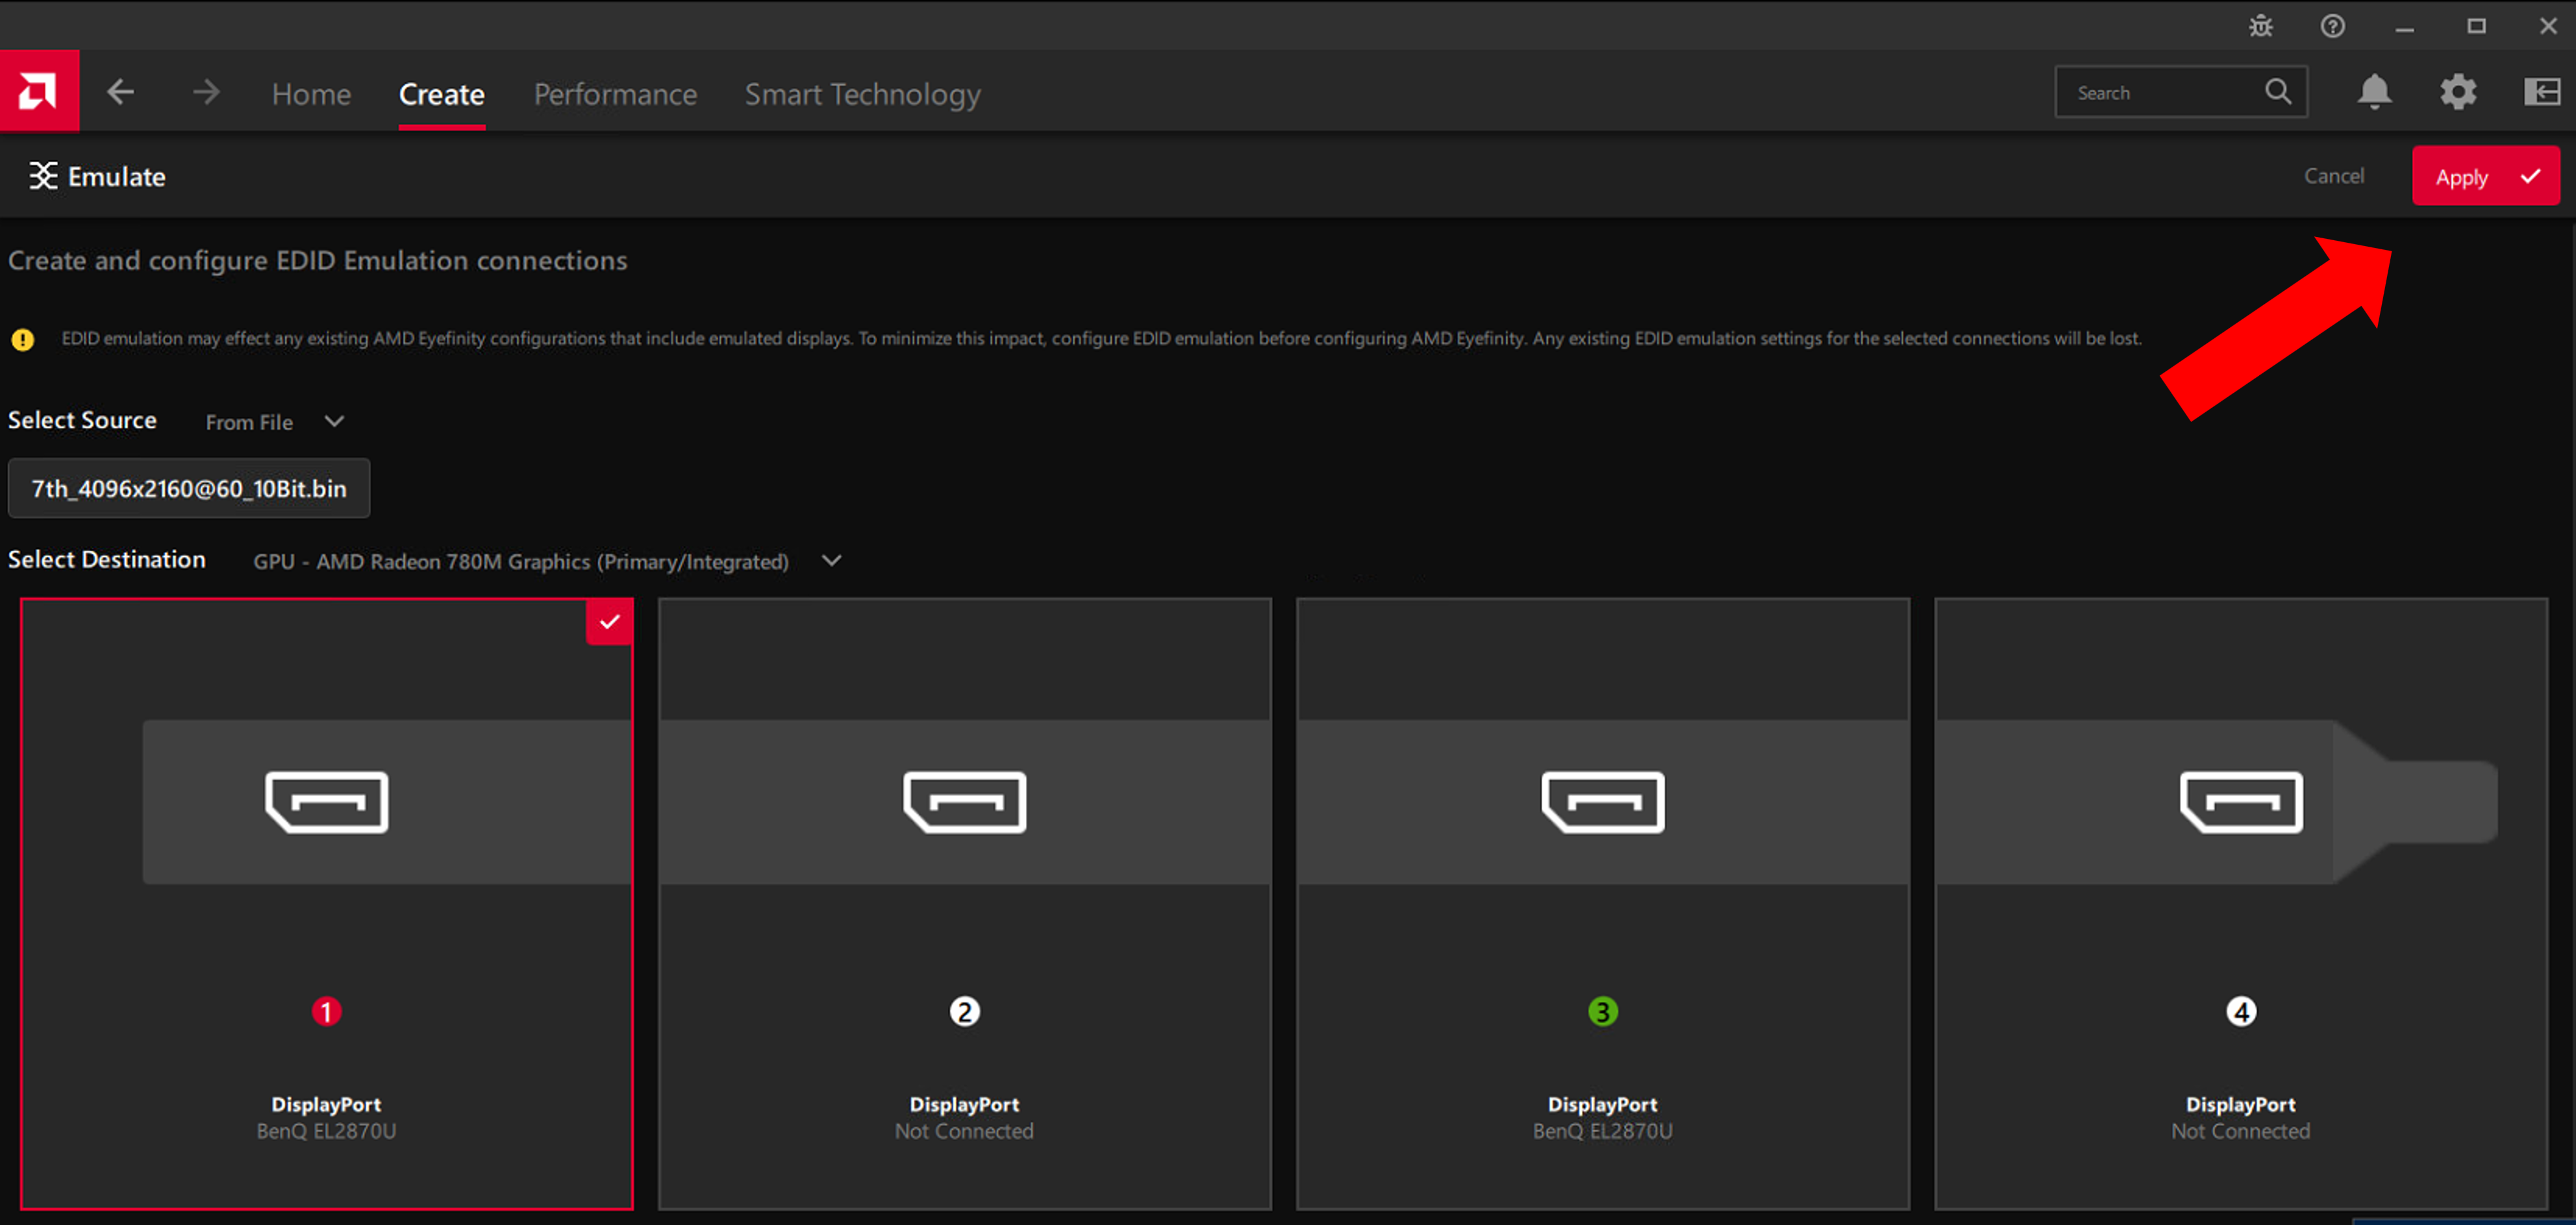Open the From File source dropdown

(275, 422)
